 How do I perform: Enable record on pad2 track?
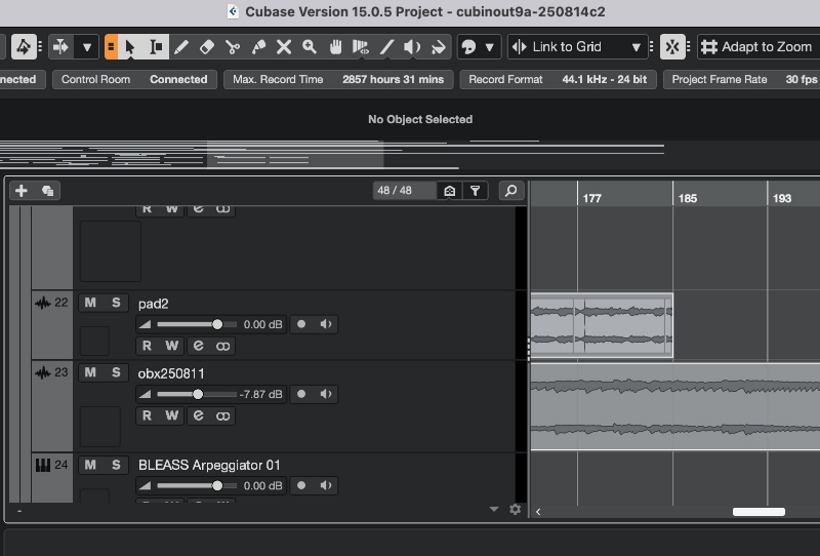[x=301, y=324]
